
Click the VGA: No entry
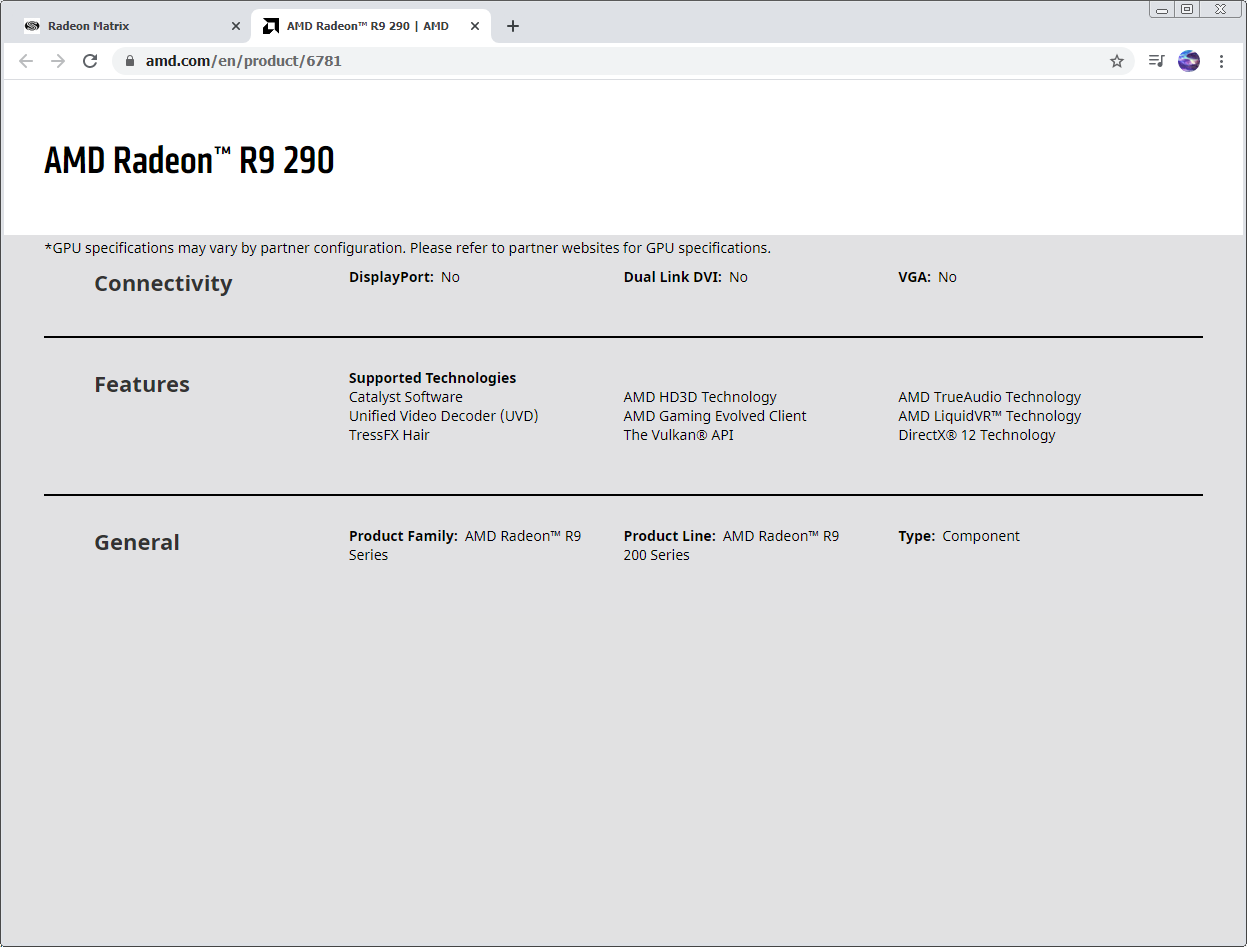pos(927,277)
